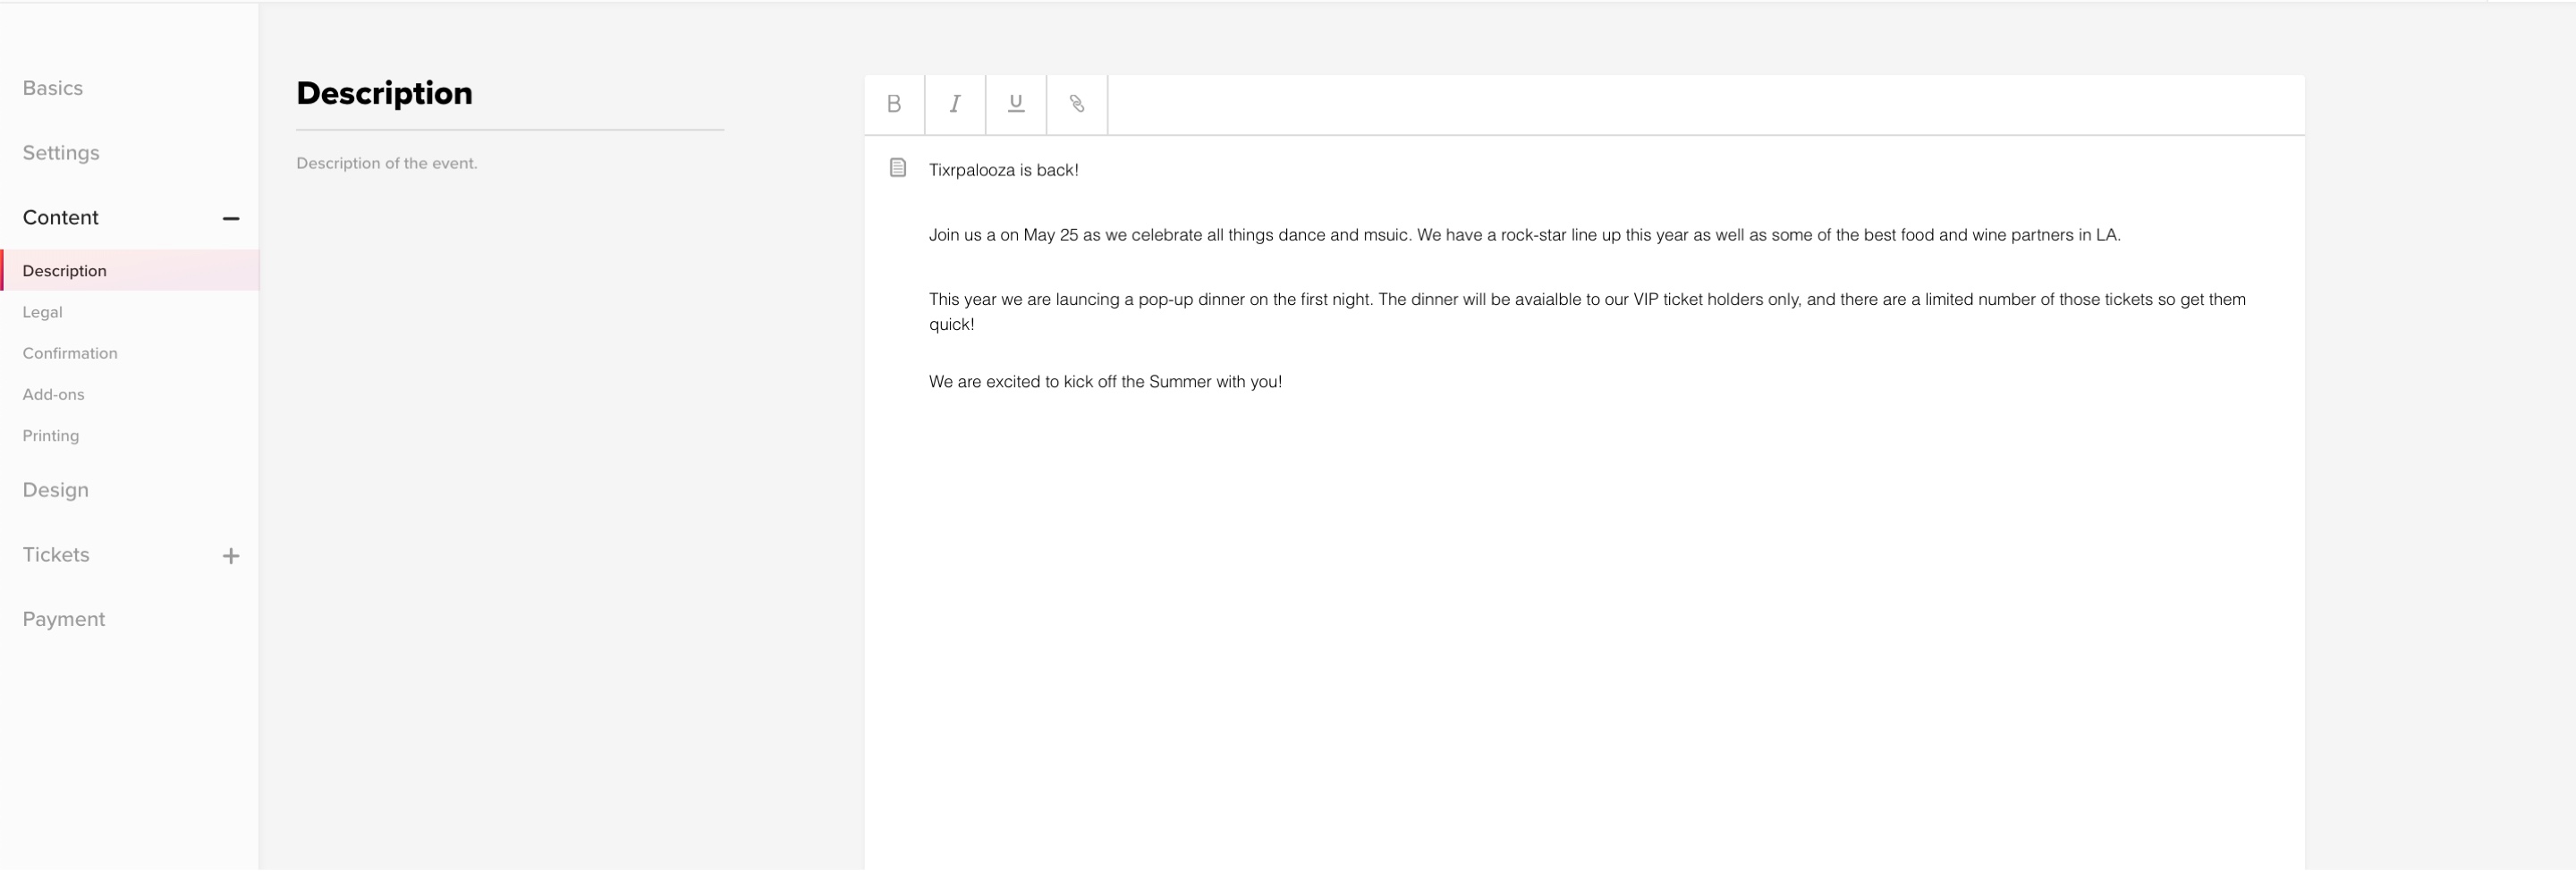This screenshot has height=871, width=2576.
Task: Place cursor in 'Tixrpalooza is back!' line
Action: 1004,170
